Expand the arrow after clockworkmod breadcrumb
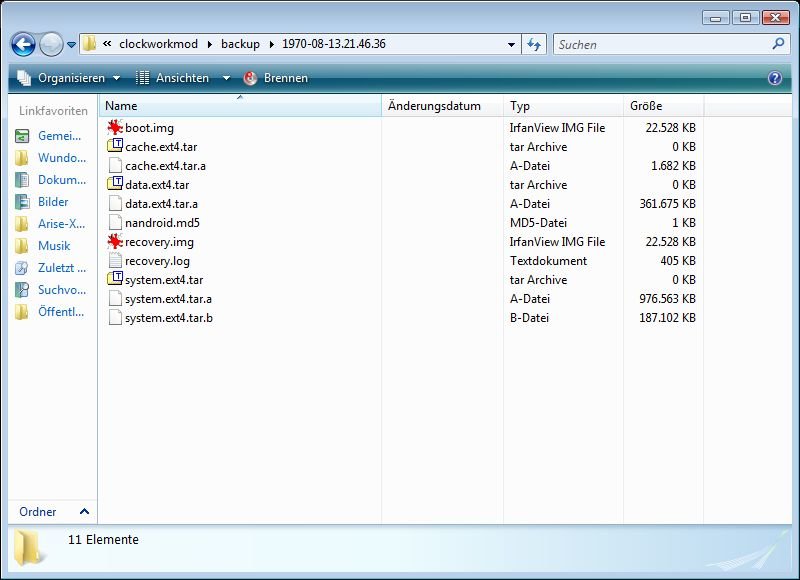The height and width of the screenshot is (580, 800). coord(210,44)
